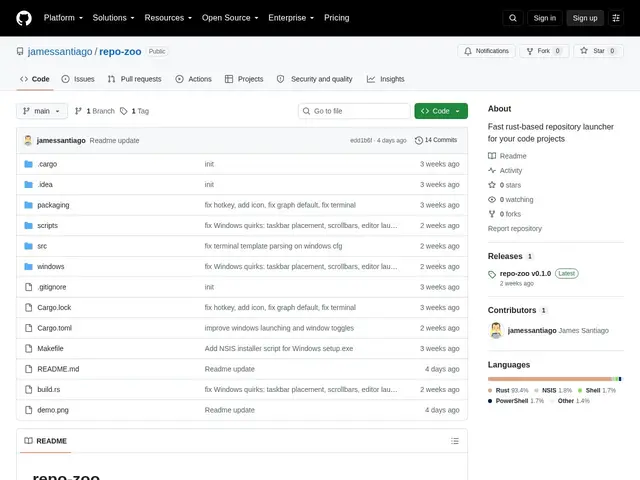This screenshot has width=640, height=480.
Task: Click the src folder icon
Action: (28, 246)
